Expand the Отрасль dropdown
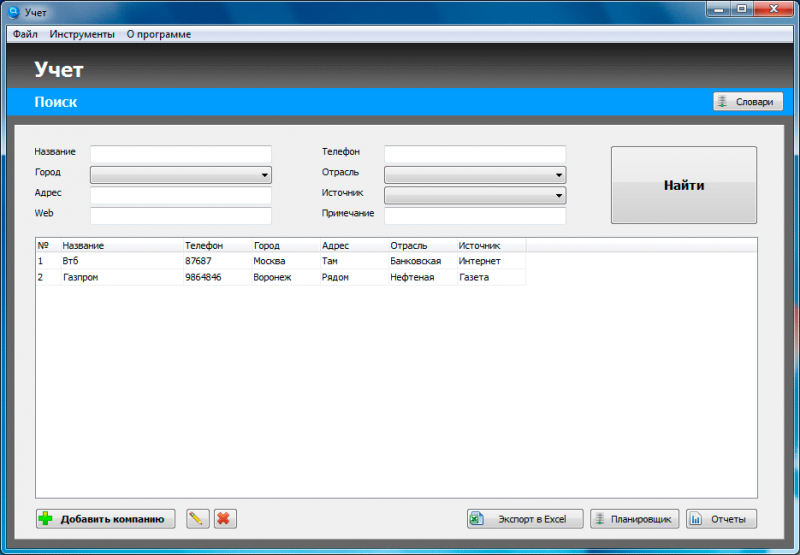Image resolution: width=800 pixels, height=555 pixels. point(475,175)
